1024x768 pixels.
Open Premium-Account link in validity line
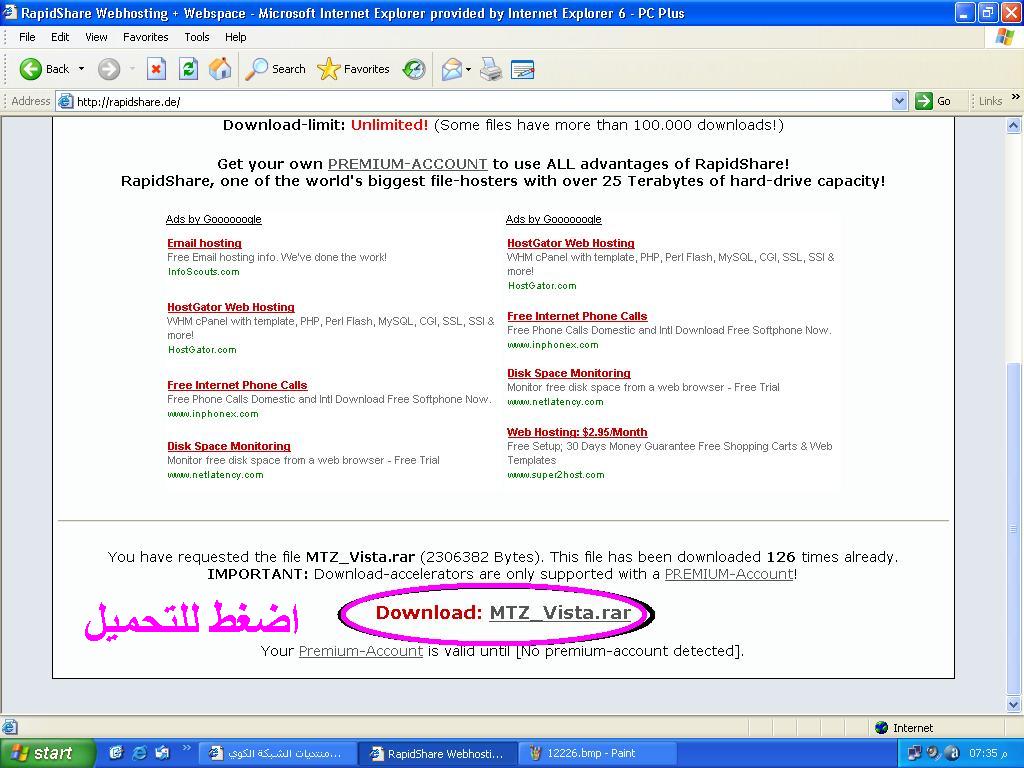click(360, 651)
